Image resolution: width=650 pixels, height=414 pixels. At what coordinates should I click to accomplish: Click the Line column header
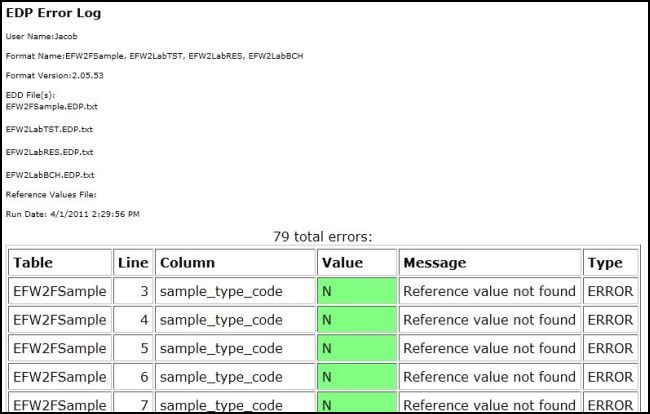(x=132, y=263)
